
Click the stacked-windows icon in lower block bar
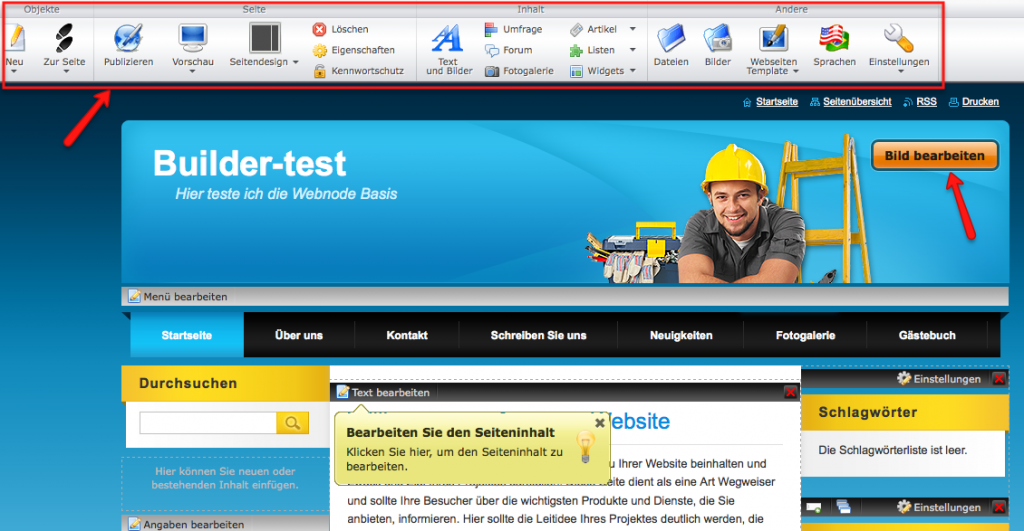(x=843, y=507)
